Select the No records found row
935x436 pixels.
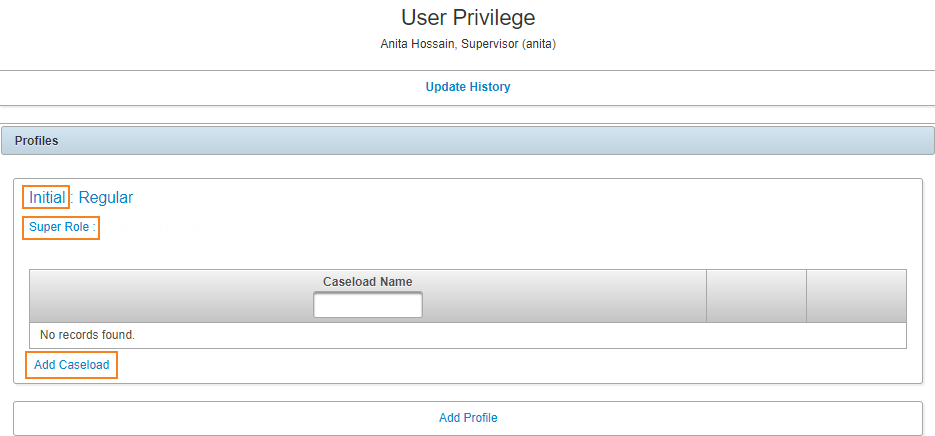point(468,335)
